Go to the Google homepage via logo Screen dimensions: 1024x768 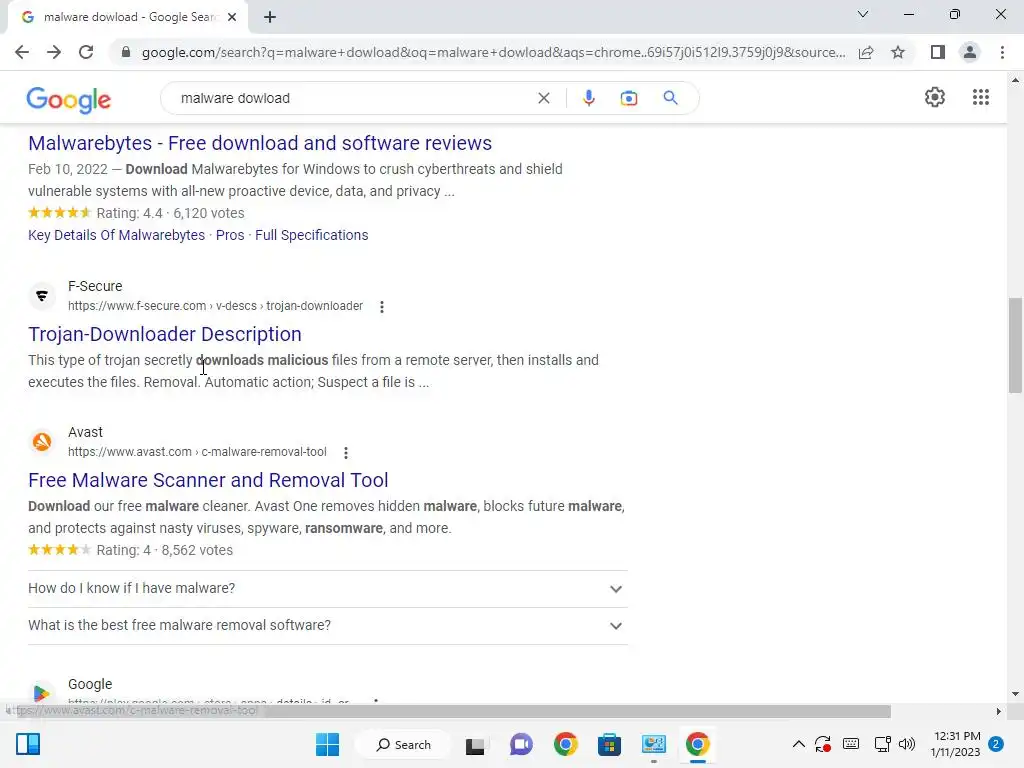click(x=69, y=99)
